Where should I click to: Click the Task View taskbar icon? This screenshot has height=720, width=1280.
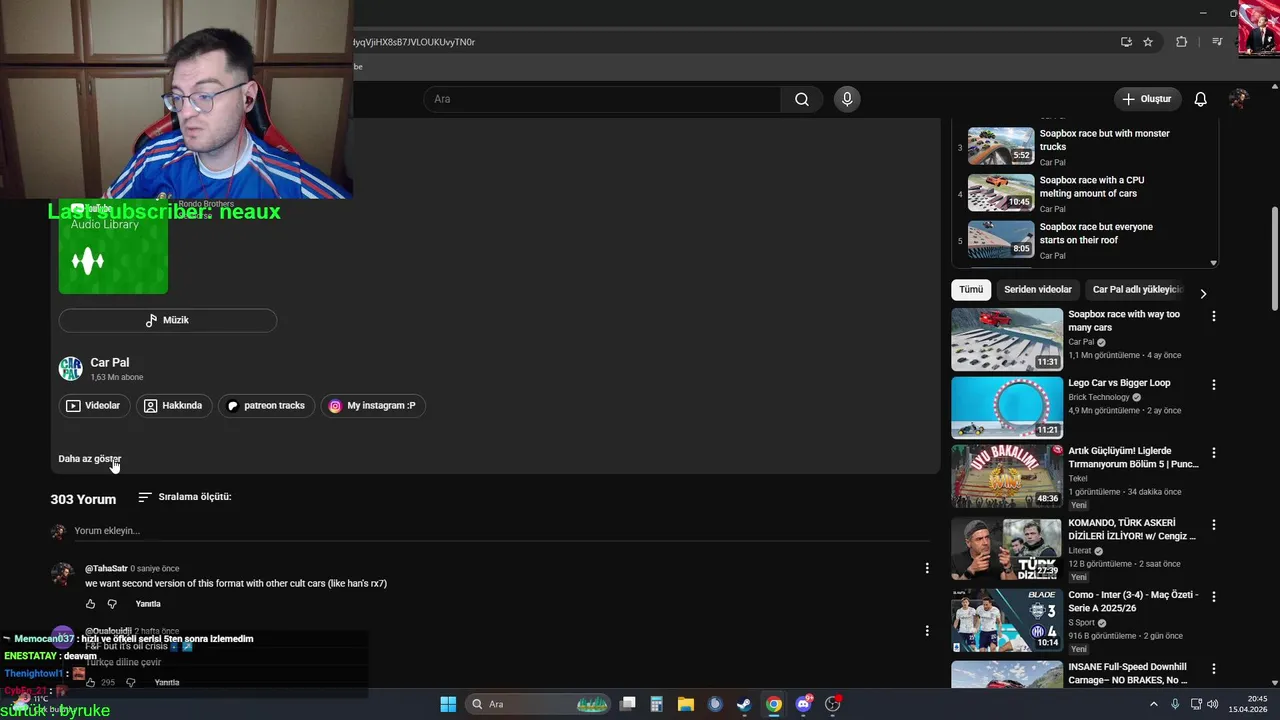628,704
